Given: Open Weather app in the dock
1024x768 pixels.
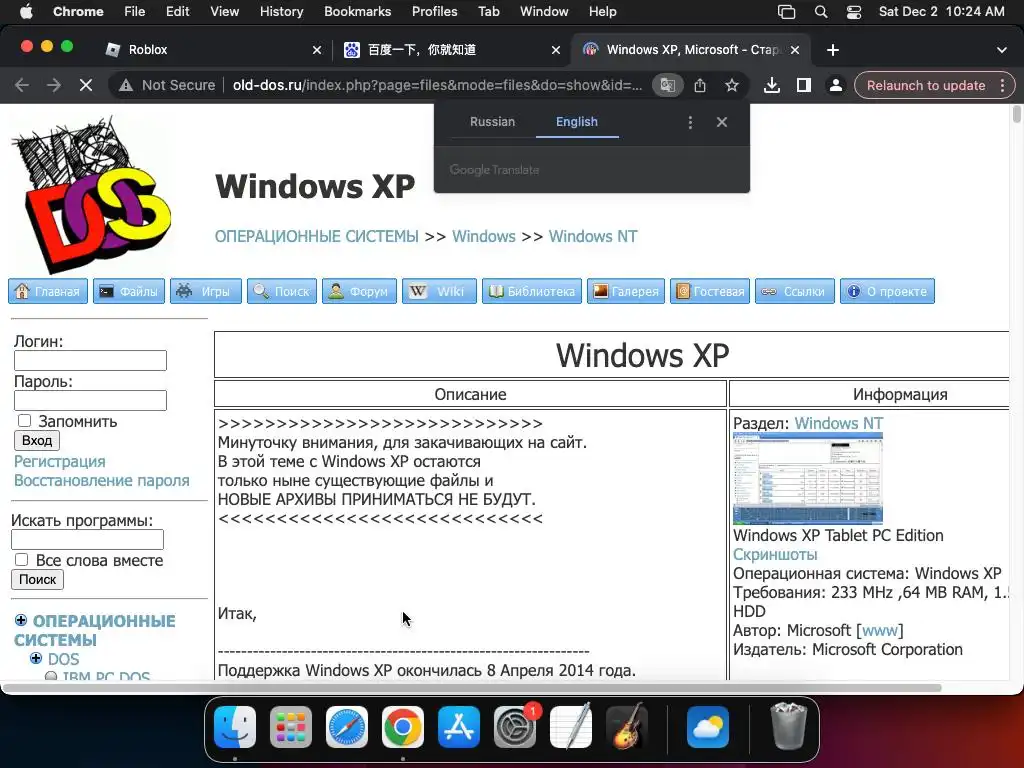Looking at the screenshot, I should tap(707, 727).
